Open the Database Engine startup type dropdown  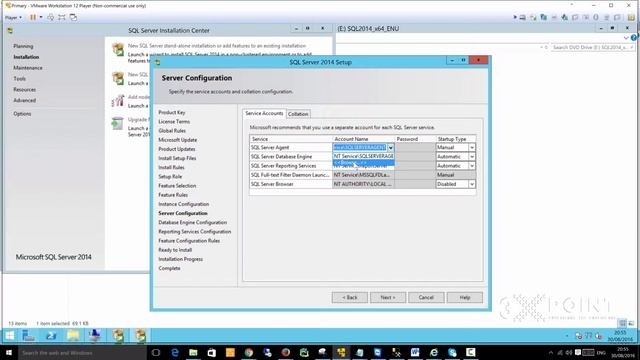pos(471,157)
